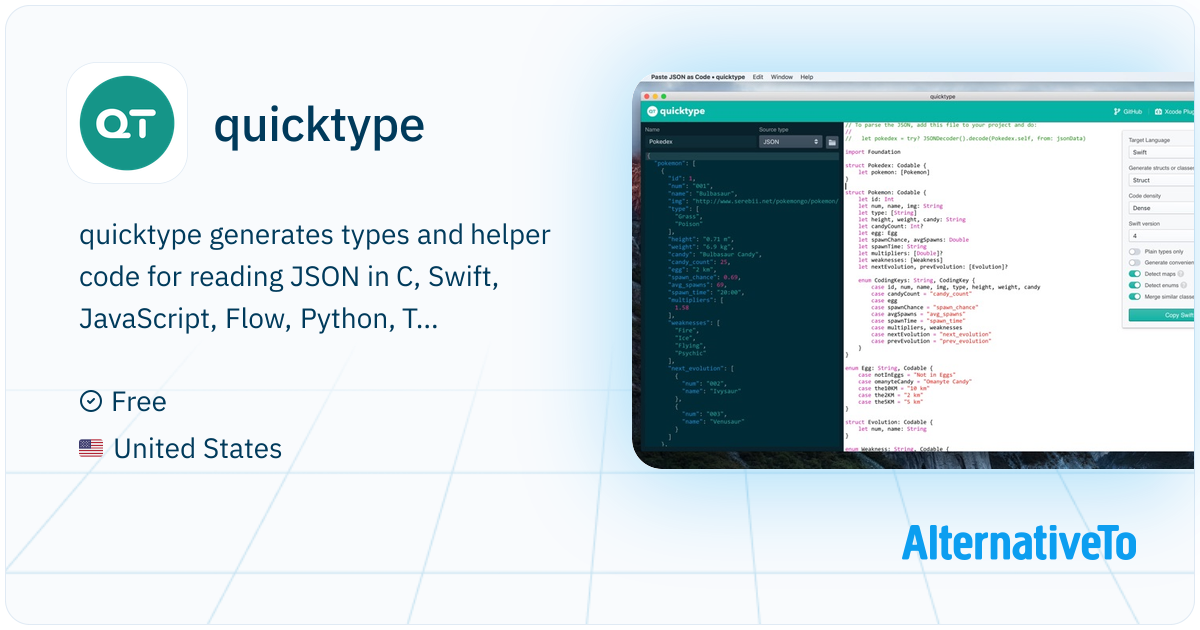The width and height of the screenshot is (1200, 630).
Task: Click the GitHub branch icon
Action: (x=1117, y=111)
